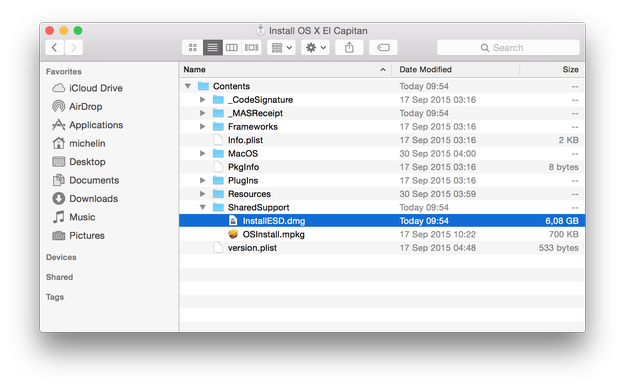The height and width of the screenshot is (389, 625).
Task: Select the Info.plist file
Action: (x=382, y=140)
